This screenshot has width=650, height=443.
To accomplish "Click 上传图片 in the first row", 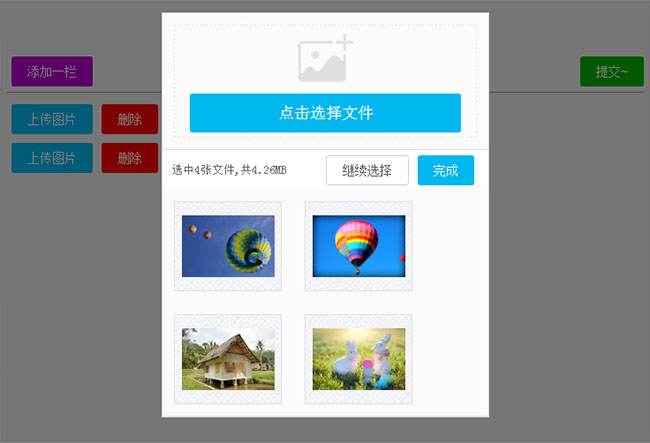I will click(x=52, y=119).
